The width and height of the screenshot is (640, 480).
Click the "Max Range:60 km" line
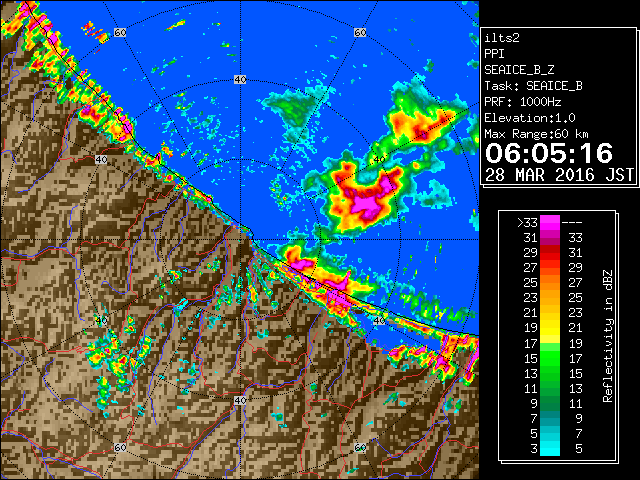click(x=536, y=134)
